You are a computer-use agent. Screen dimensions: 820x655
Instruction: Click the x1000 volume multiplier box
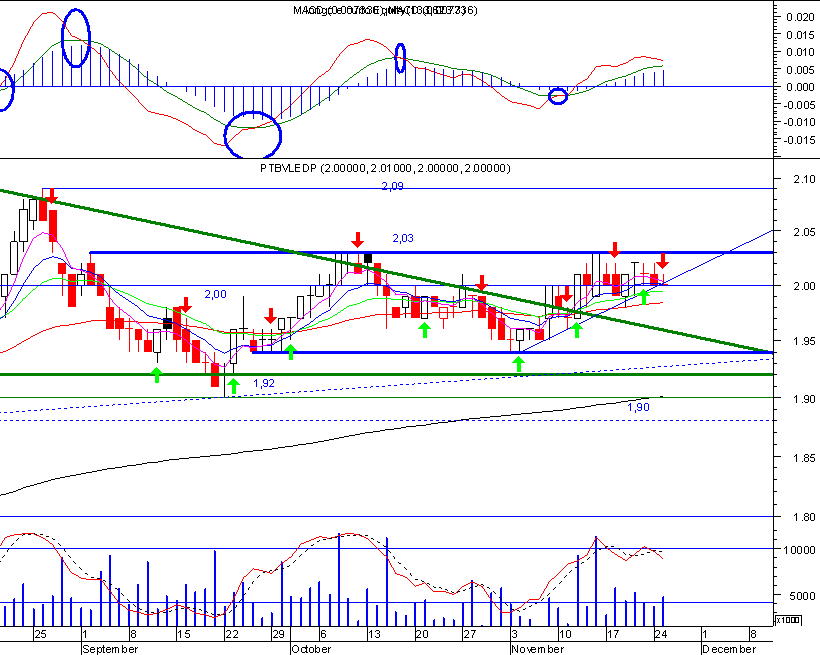[788, 620]
